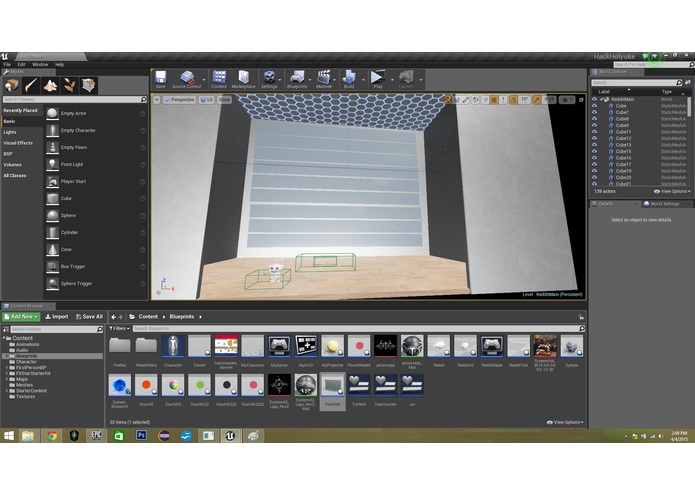
Task: Toggle visibility eye for Cube15
Action: [594, 151]
